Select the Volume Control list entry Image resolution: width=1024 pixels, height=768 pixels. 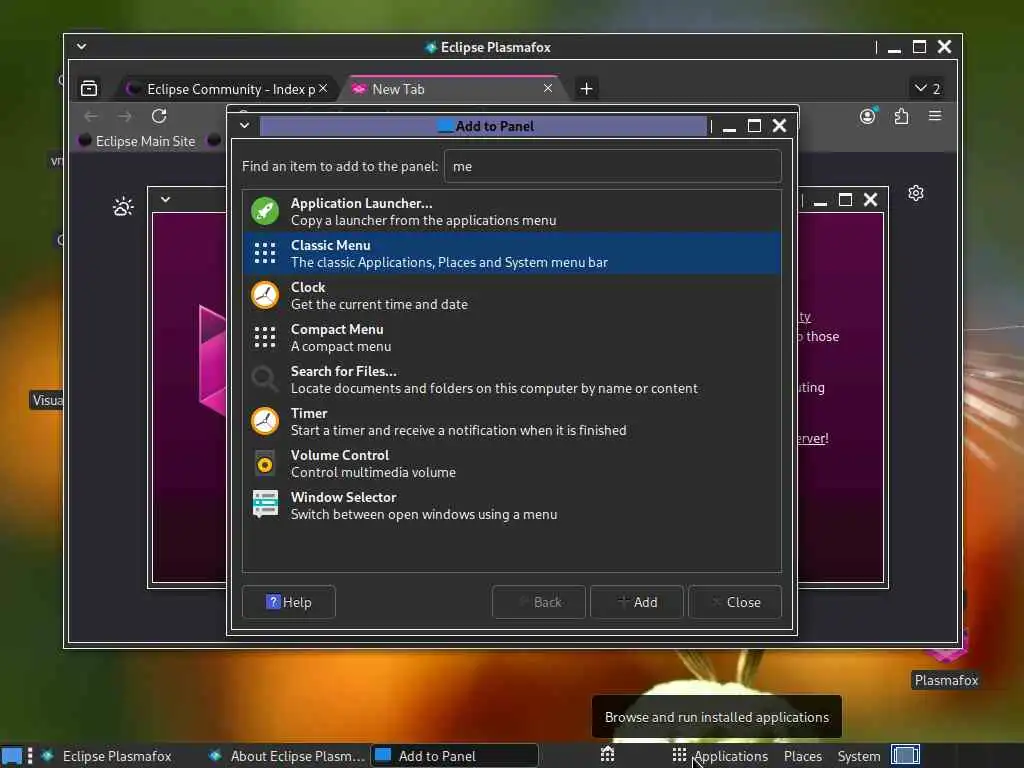[x=512, y=463]
